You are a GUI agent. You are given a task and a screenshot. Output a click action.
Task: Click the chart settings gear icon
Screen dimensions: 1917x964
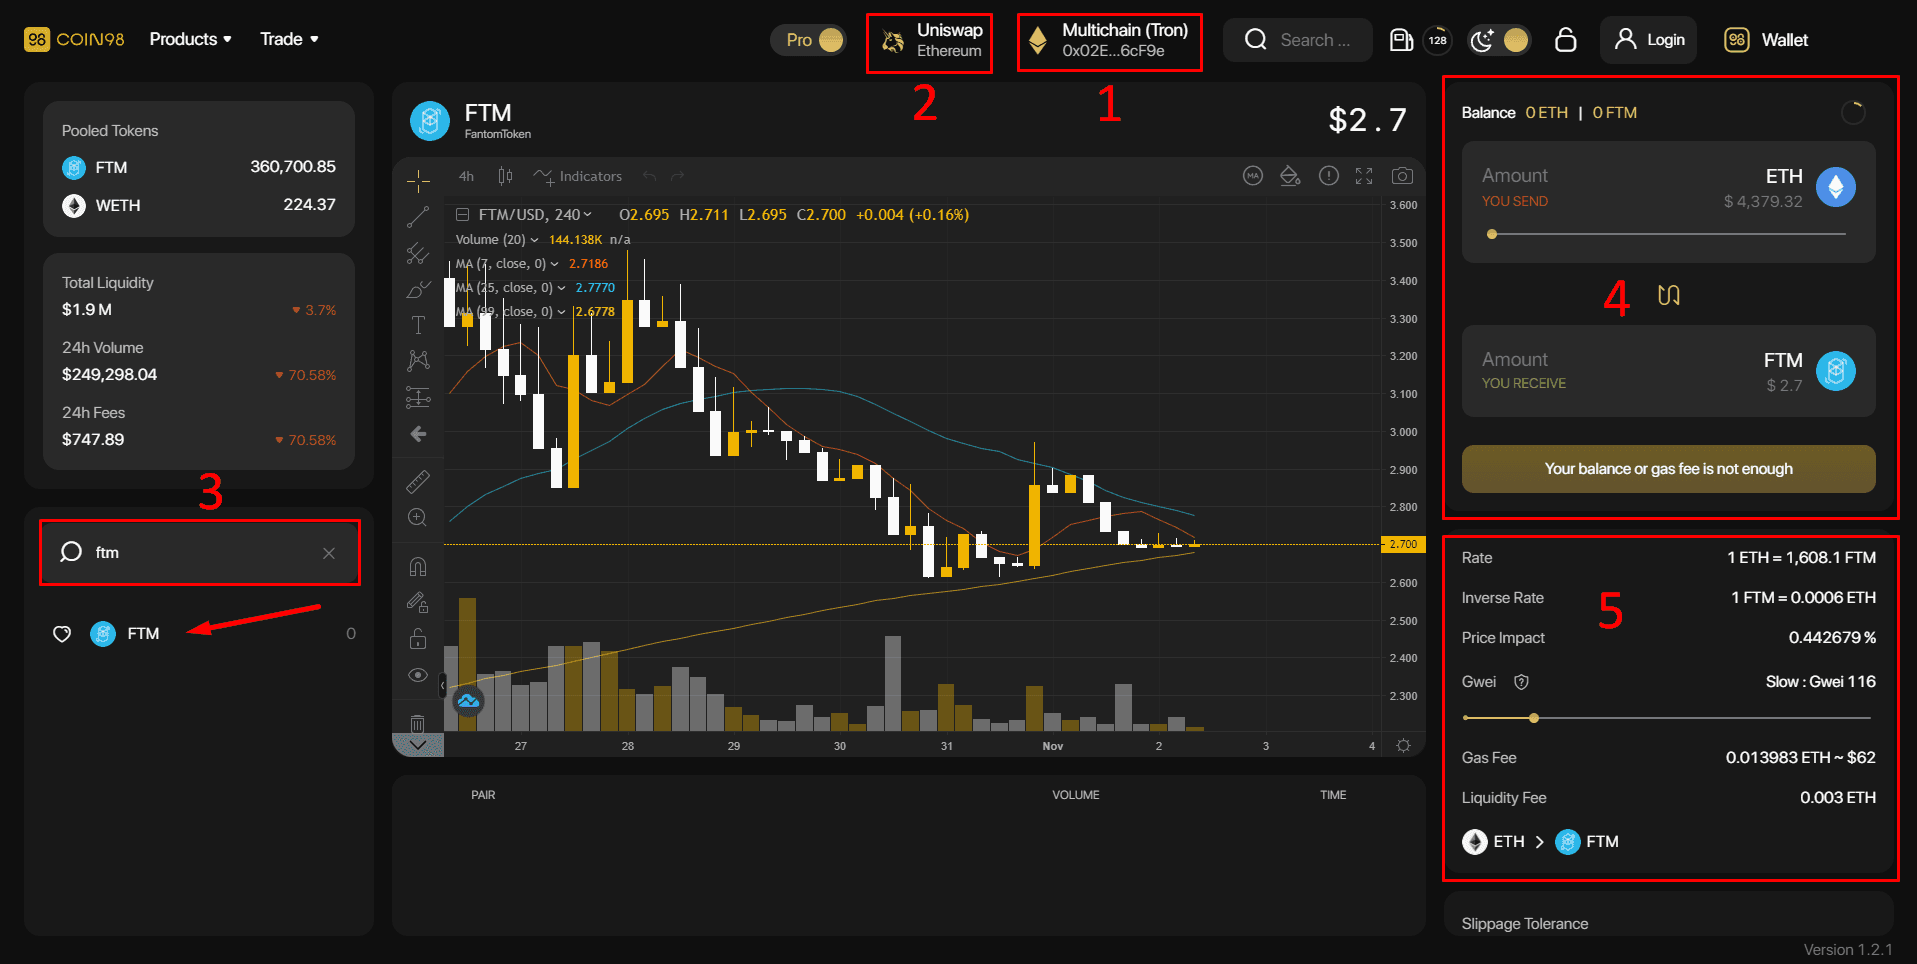point(1403,746)
